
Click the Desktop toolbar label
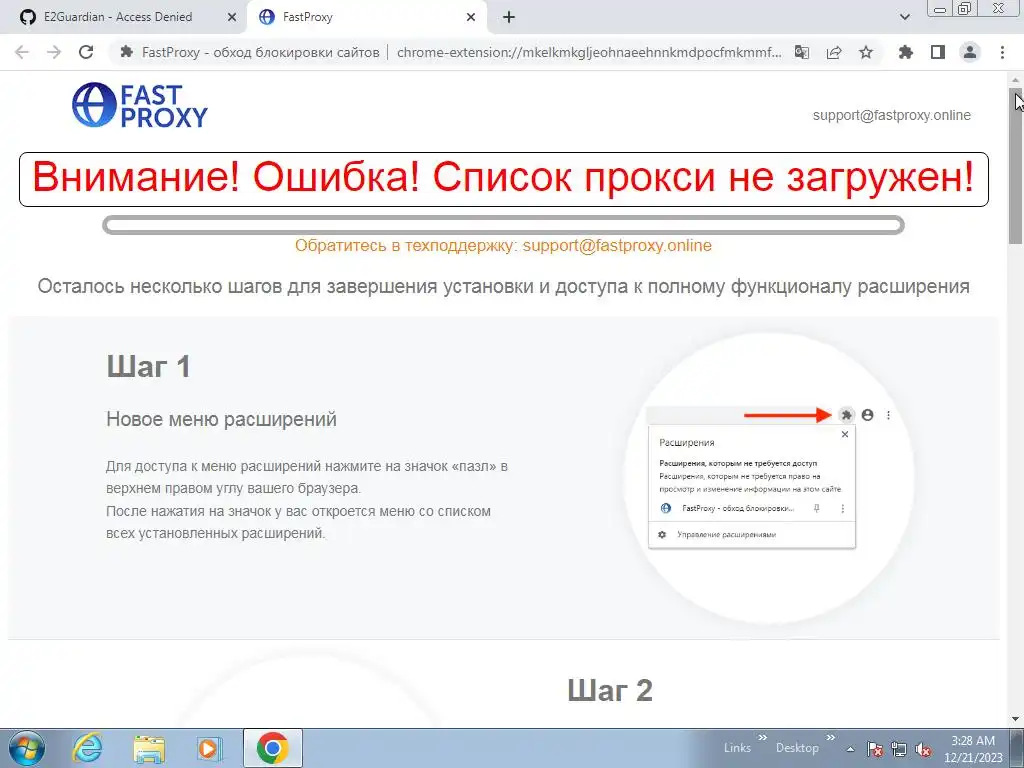pos(797,748)
